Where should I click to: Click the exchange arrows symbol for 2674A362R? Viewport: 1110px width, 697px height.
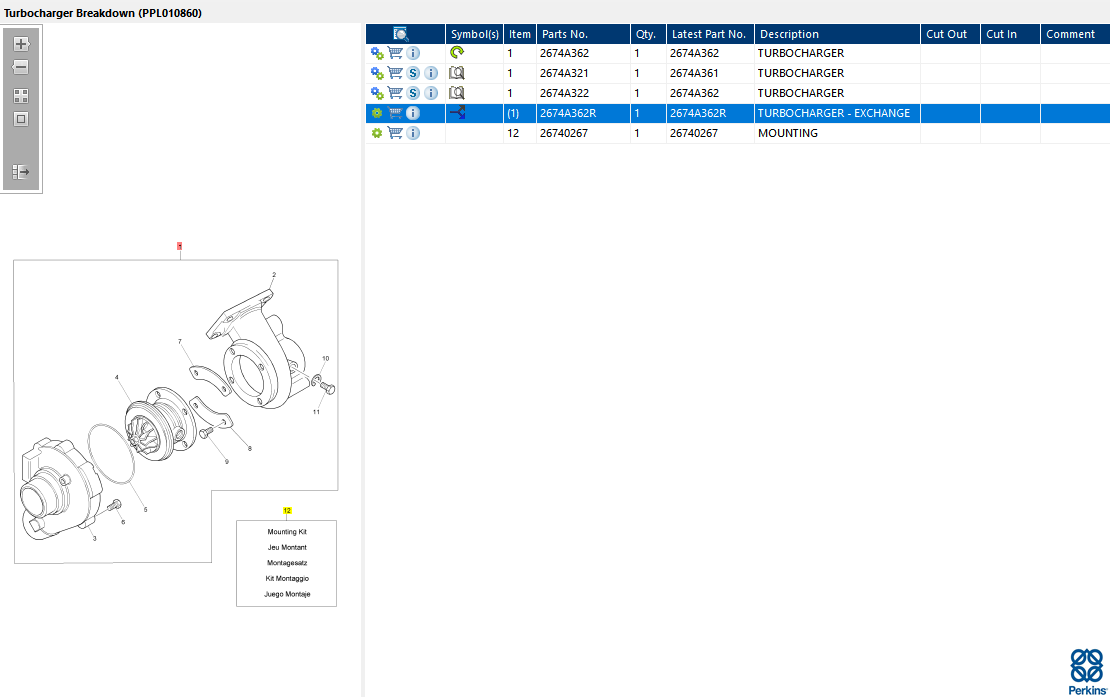tap(457, 112)
